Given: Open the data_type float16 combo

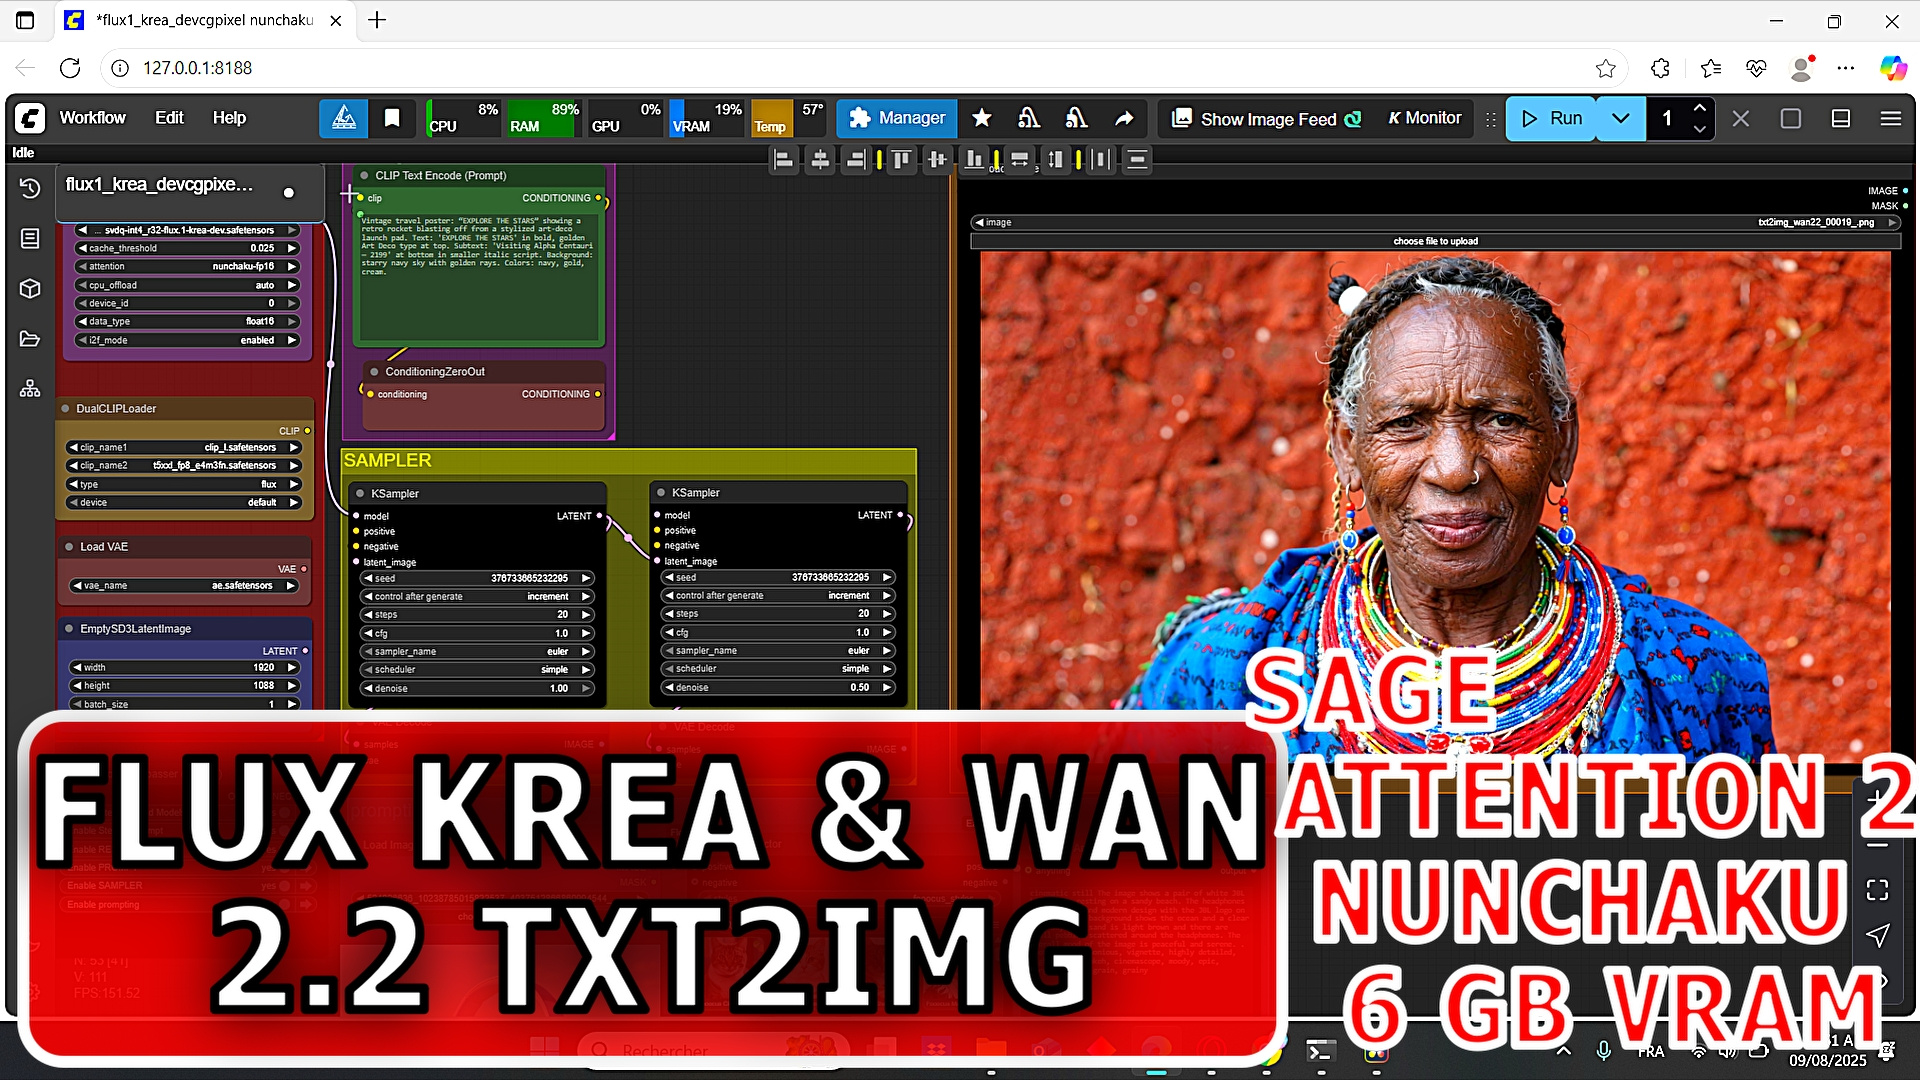Looking at the screenshot, I should point(187,322).
